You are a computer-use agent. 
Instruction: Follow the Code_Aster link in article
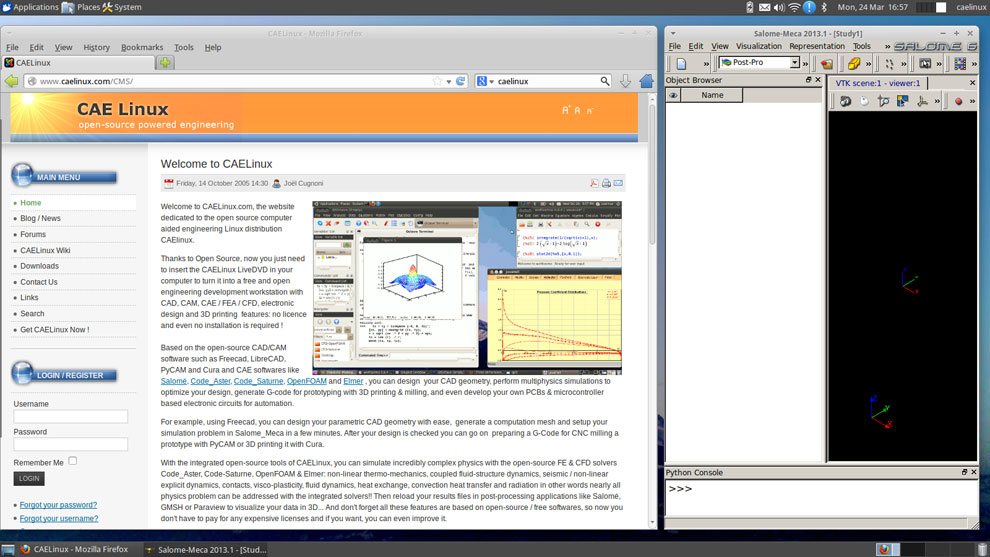pyautogui.click(x=210, y=381)
